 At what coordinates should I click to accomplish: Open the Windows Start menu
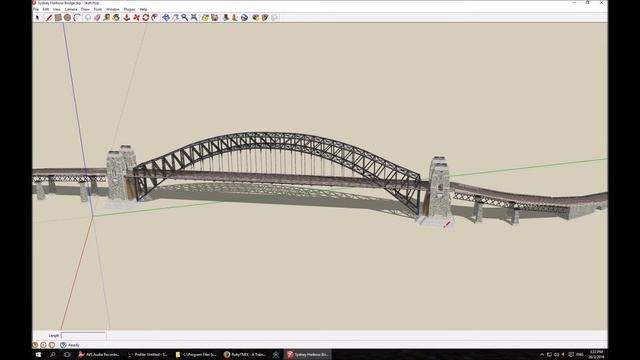pyautogui.click(x=38, y=355)
